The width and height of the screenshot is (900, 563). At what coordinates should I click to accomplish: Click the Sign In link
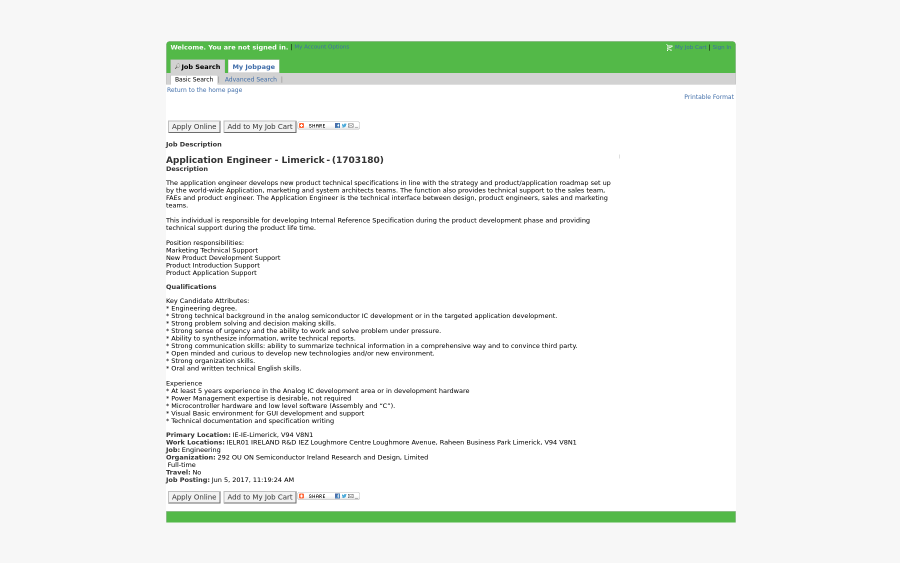(721, 47)
